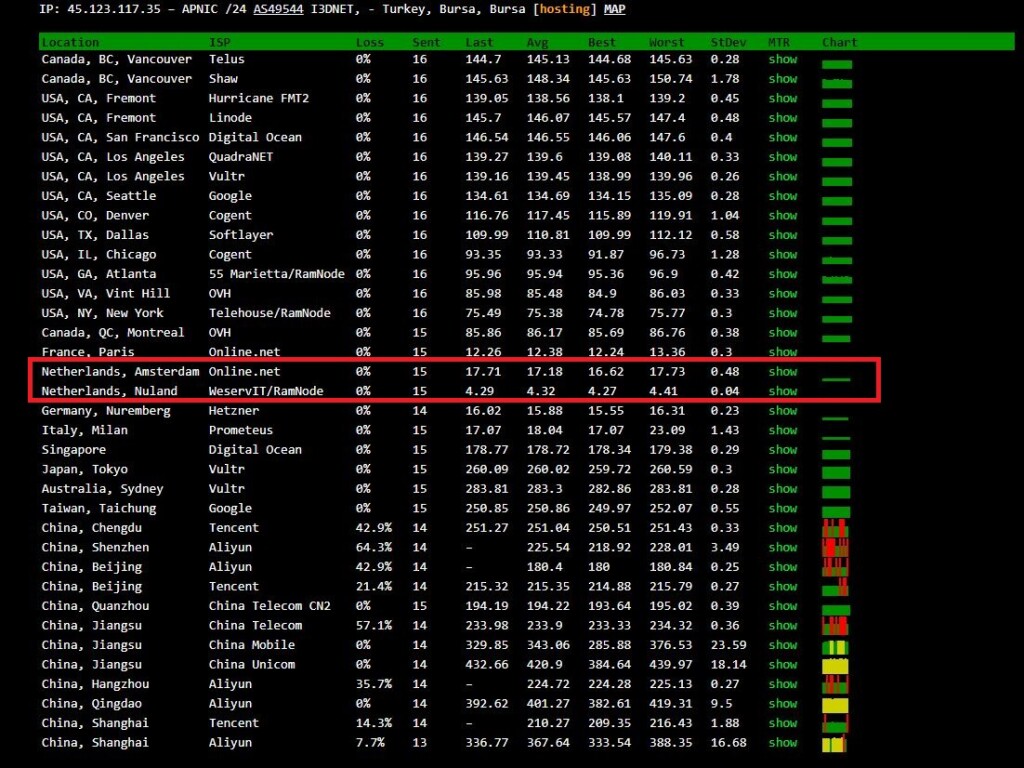Click the green chart for Tokyo Vultr
The height and width of the screenshot is (768, 1024).
836,472
